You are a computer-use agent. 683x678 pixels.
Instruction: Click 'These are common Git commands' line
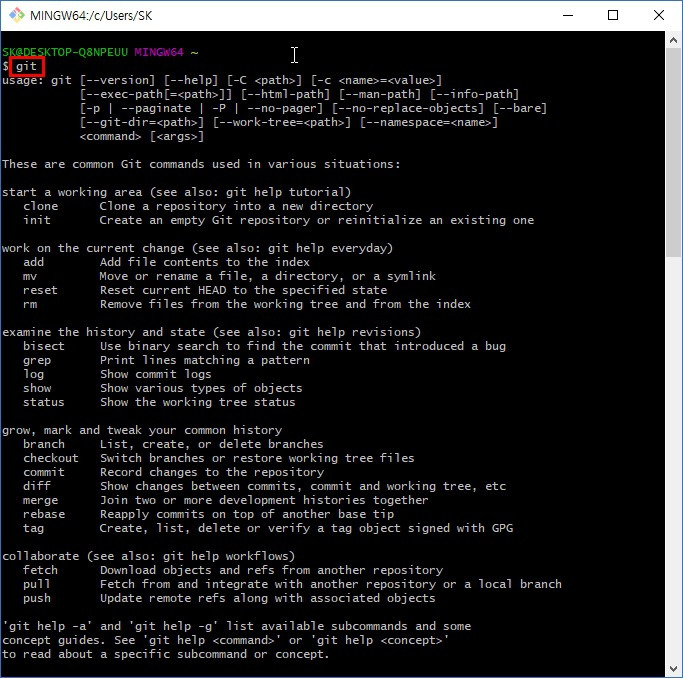[x=201, y=164]
